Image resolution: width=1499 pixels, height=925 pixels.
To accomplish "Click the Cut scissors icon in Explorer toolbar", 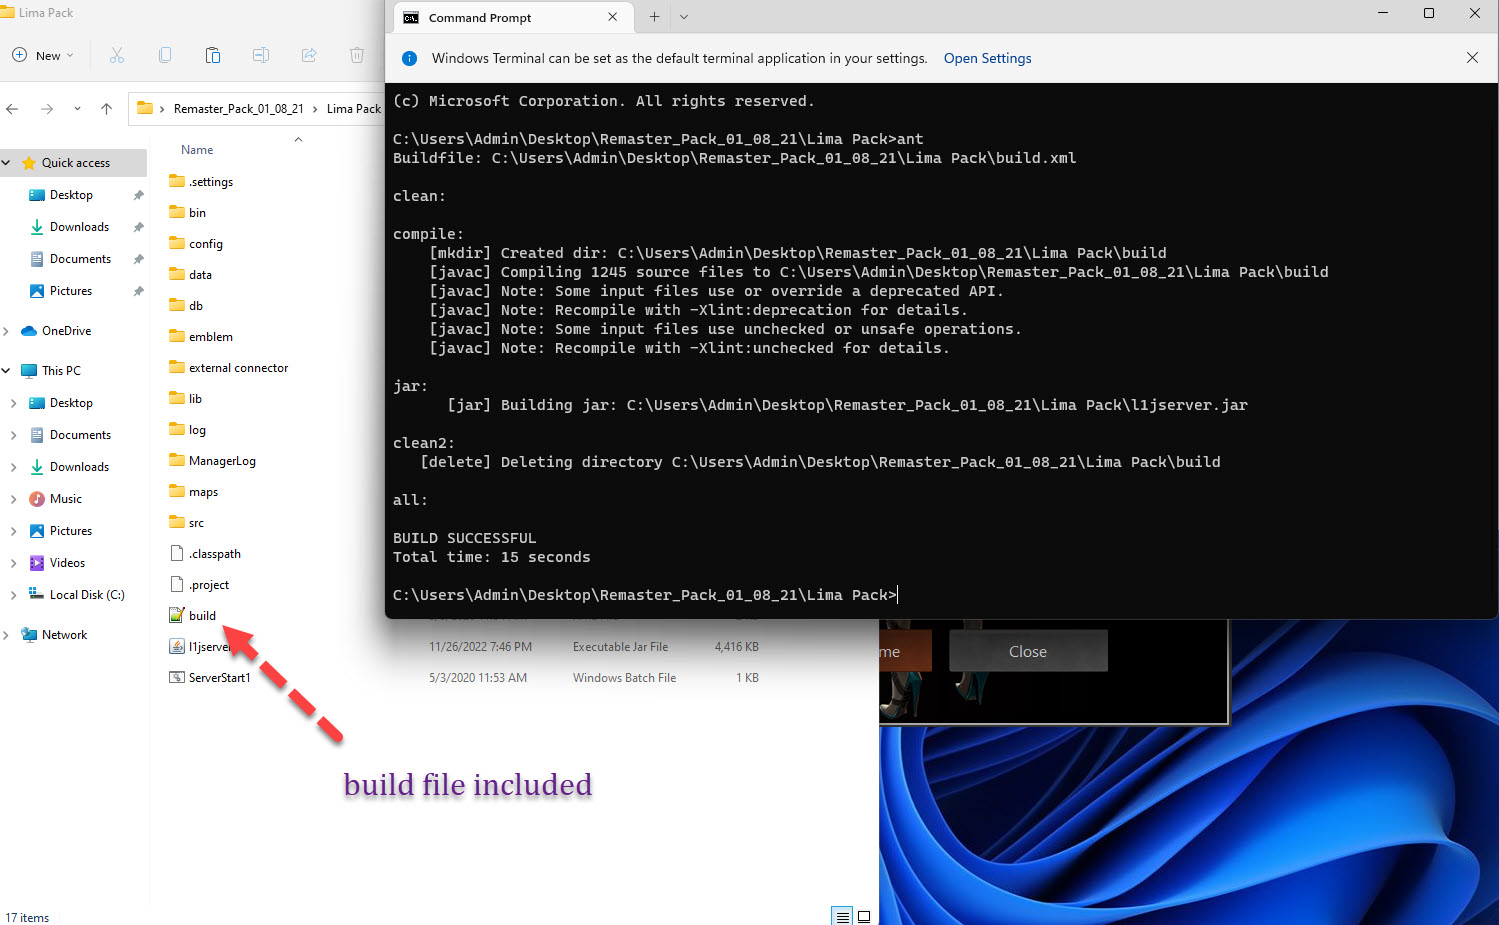I will [x=117, y=56].
